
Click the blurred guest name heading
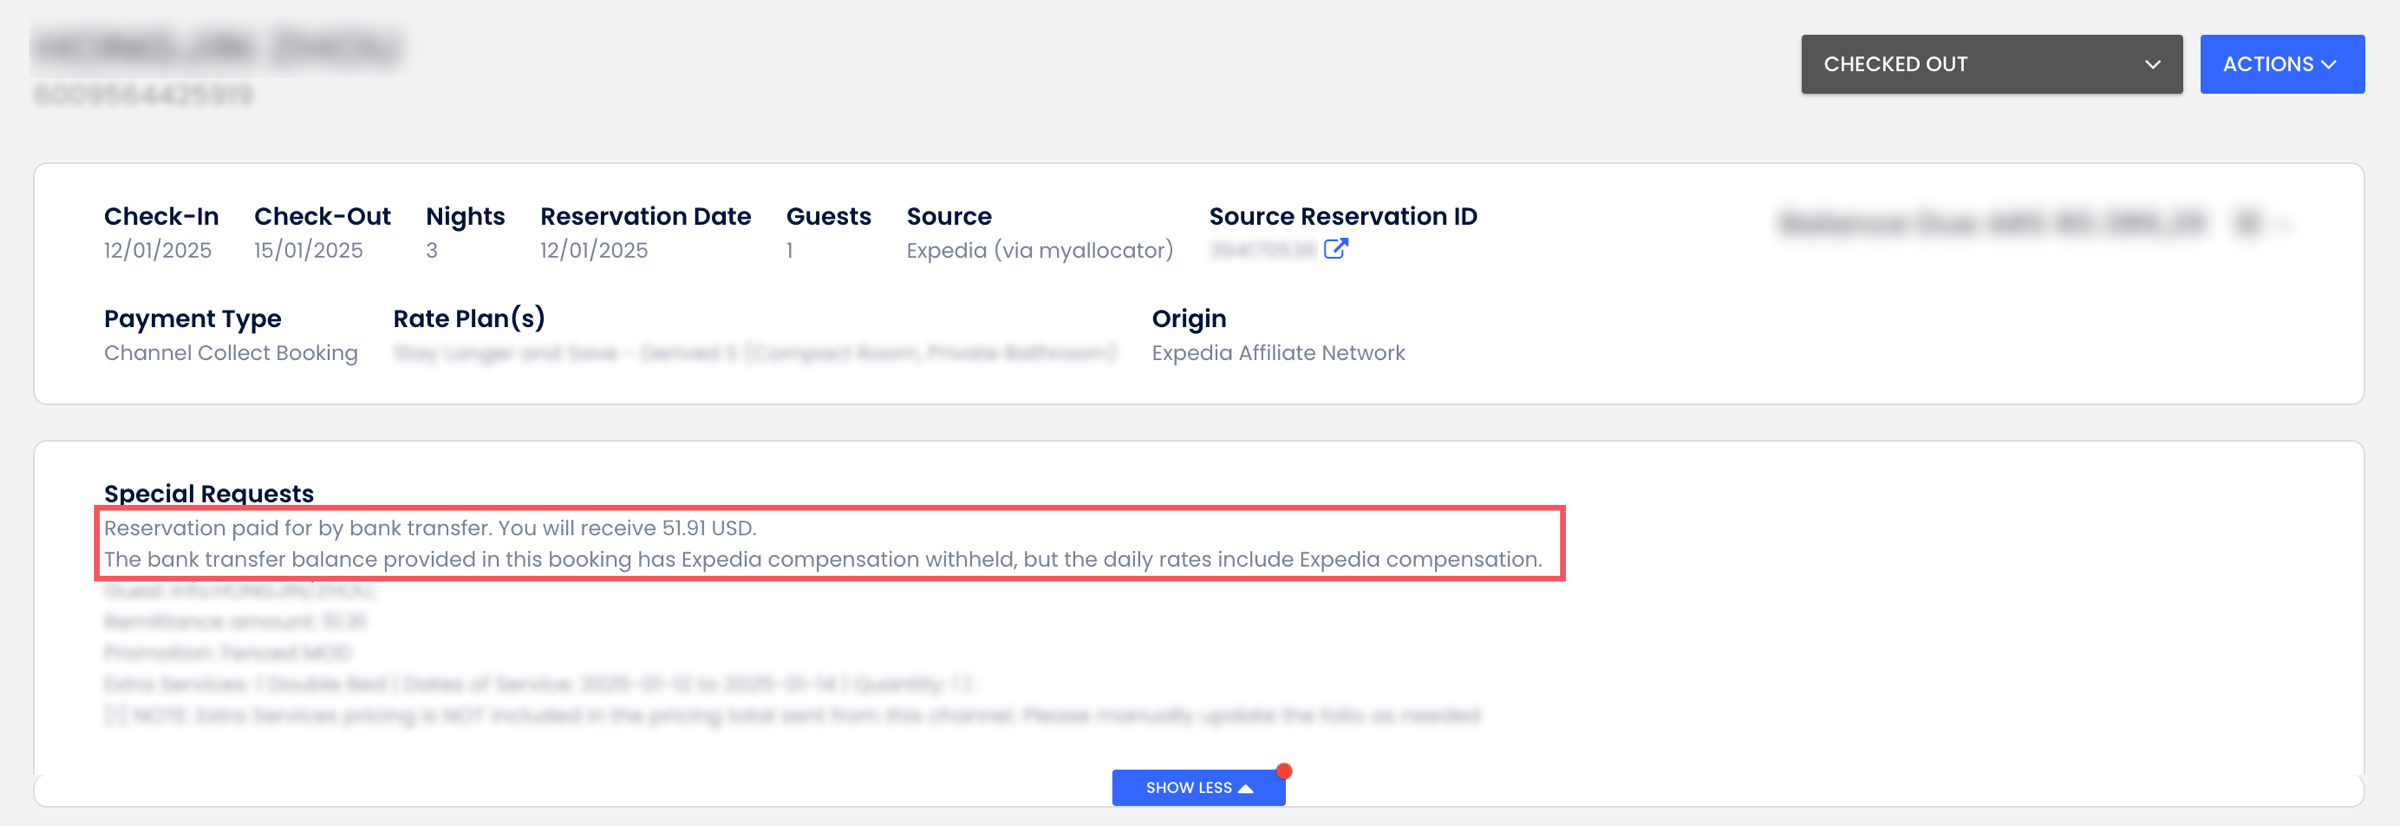tap(217, 48)
